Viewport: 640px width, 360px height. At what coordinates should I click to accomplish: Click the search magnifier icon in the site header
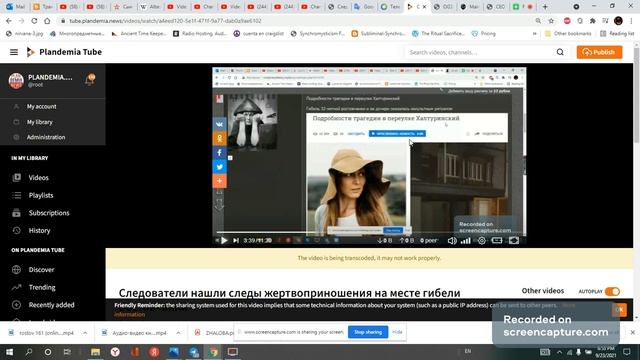pos(560,52)
